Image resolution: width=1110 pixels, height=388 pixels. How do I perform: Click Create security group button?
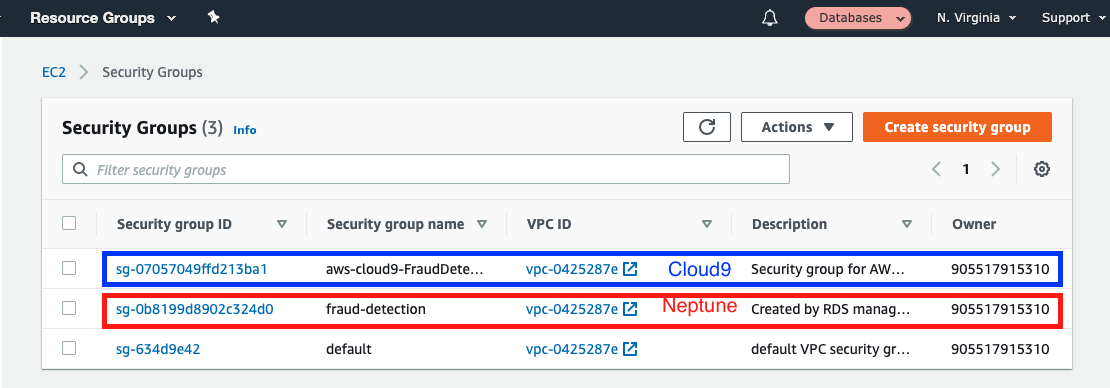coord(957,127)
